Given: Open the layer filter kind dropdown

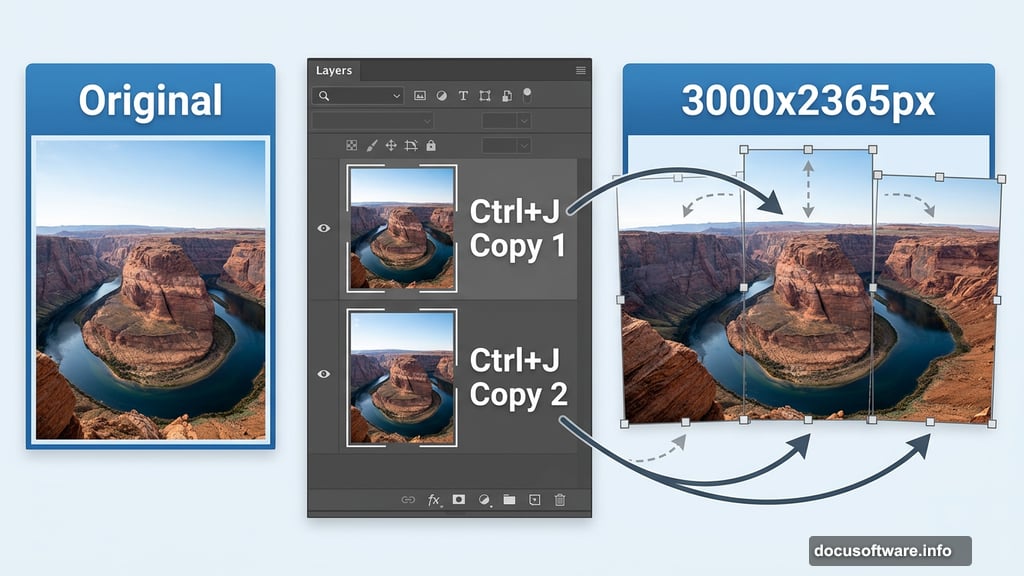Looking at the screenshot, I should click(x=397, y=96).
